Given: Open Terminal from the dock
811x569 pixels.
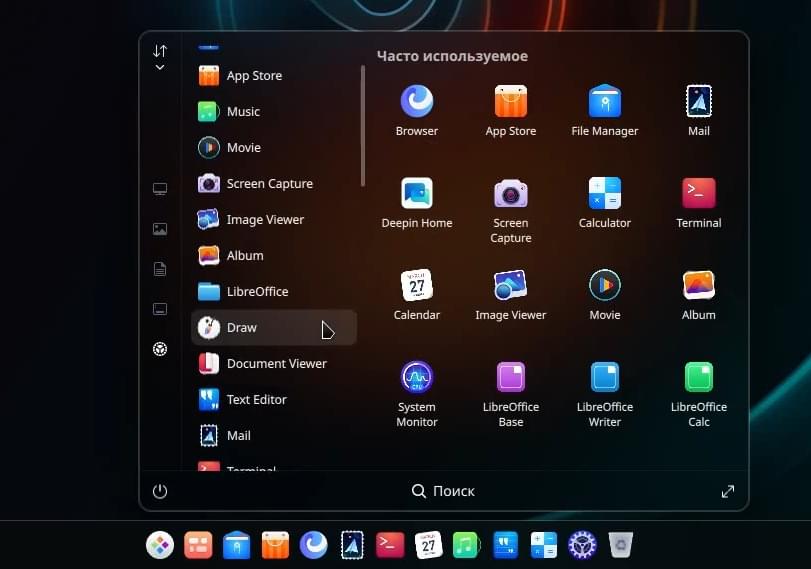Looking at the screenshot, I should (390, 545).
